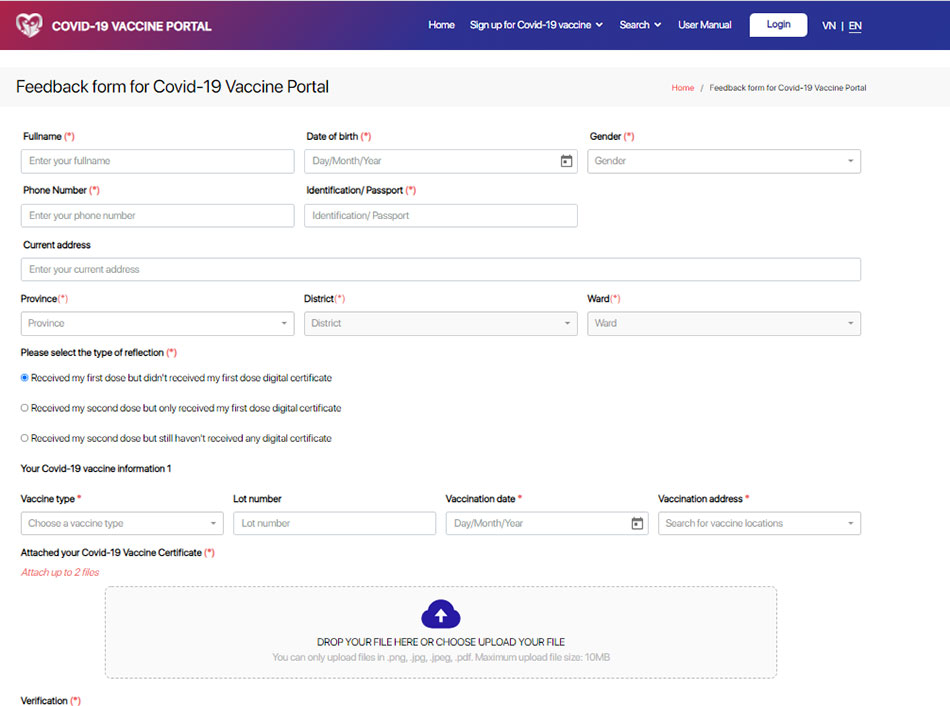
Task: Open the Date of birth calendar icon
Action: (x=566, y=161)
